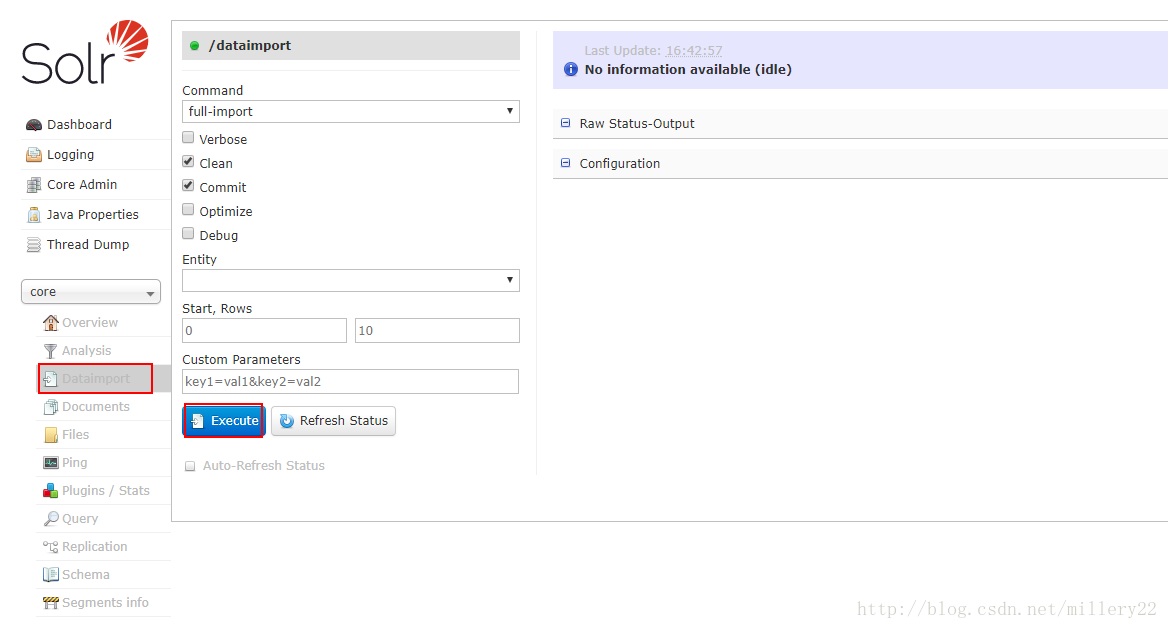Click the Overview house icon

pyautogui.click(x=51, y=323)
